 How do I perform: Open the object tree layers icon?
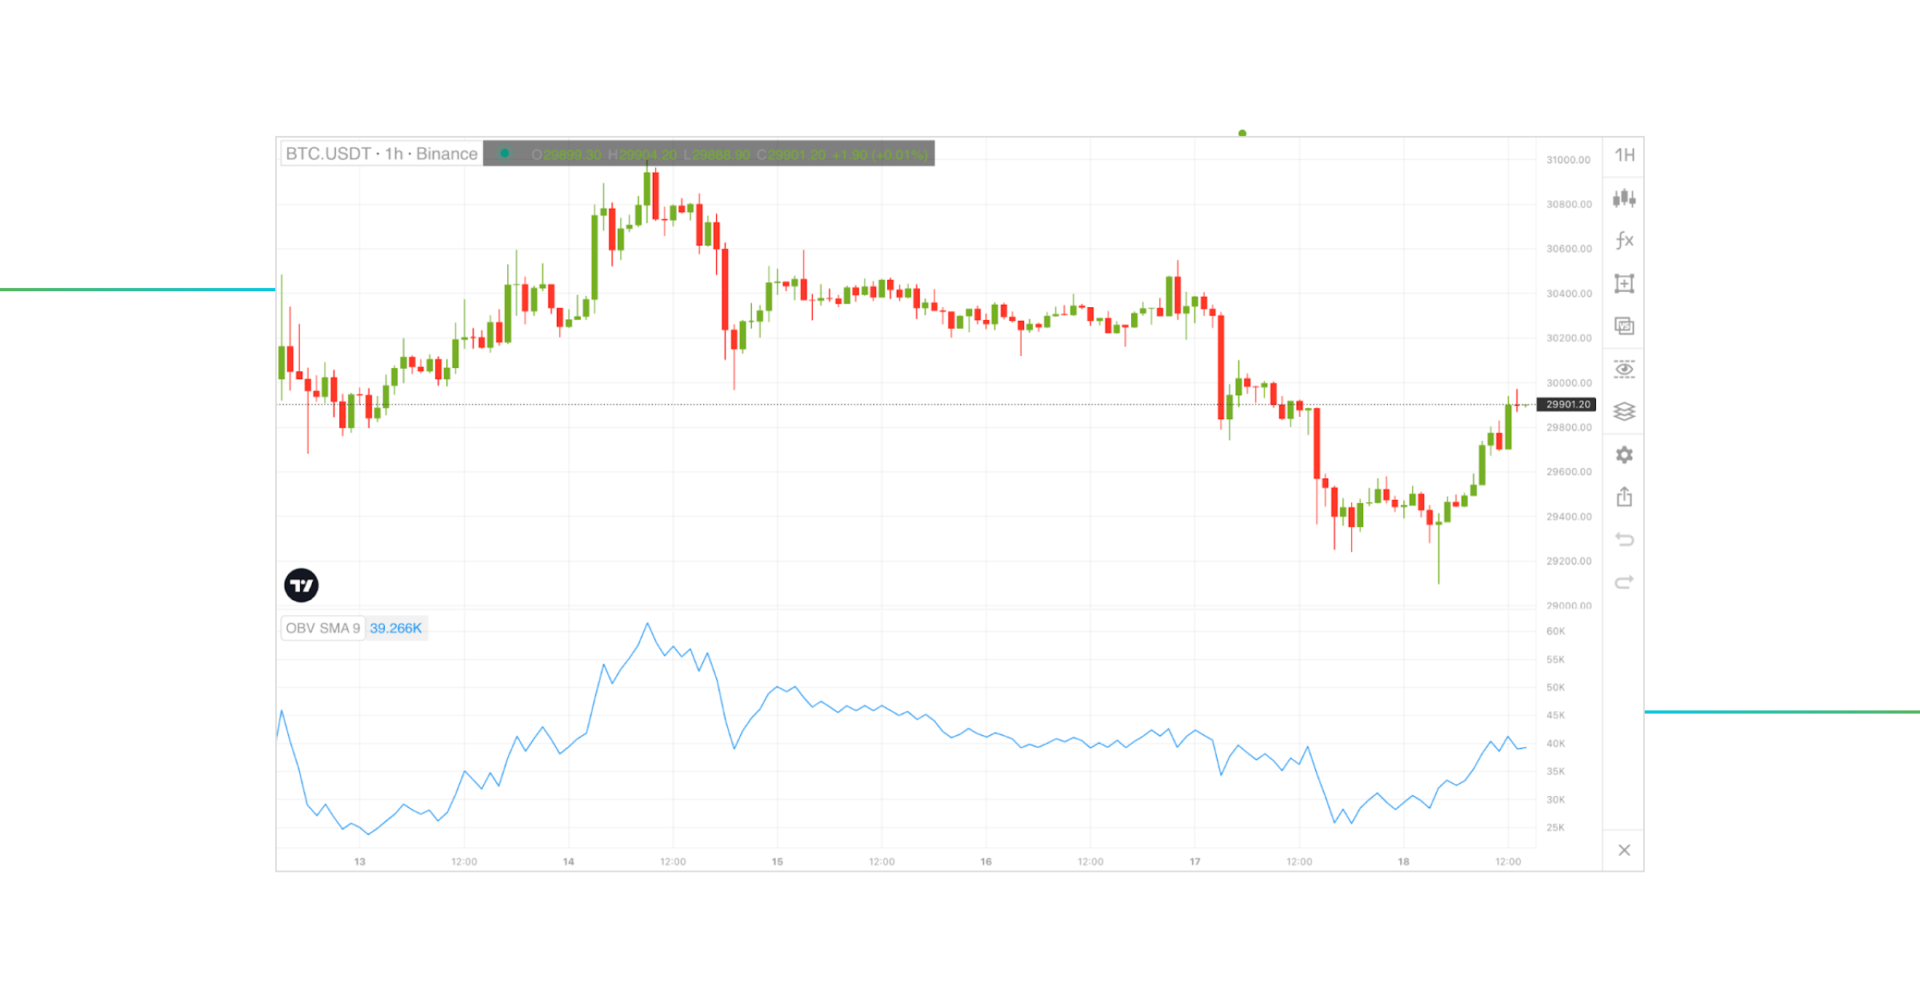click(x=1624, y=411)
